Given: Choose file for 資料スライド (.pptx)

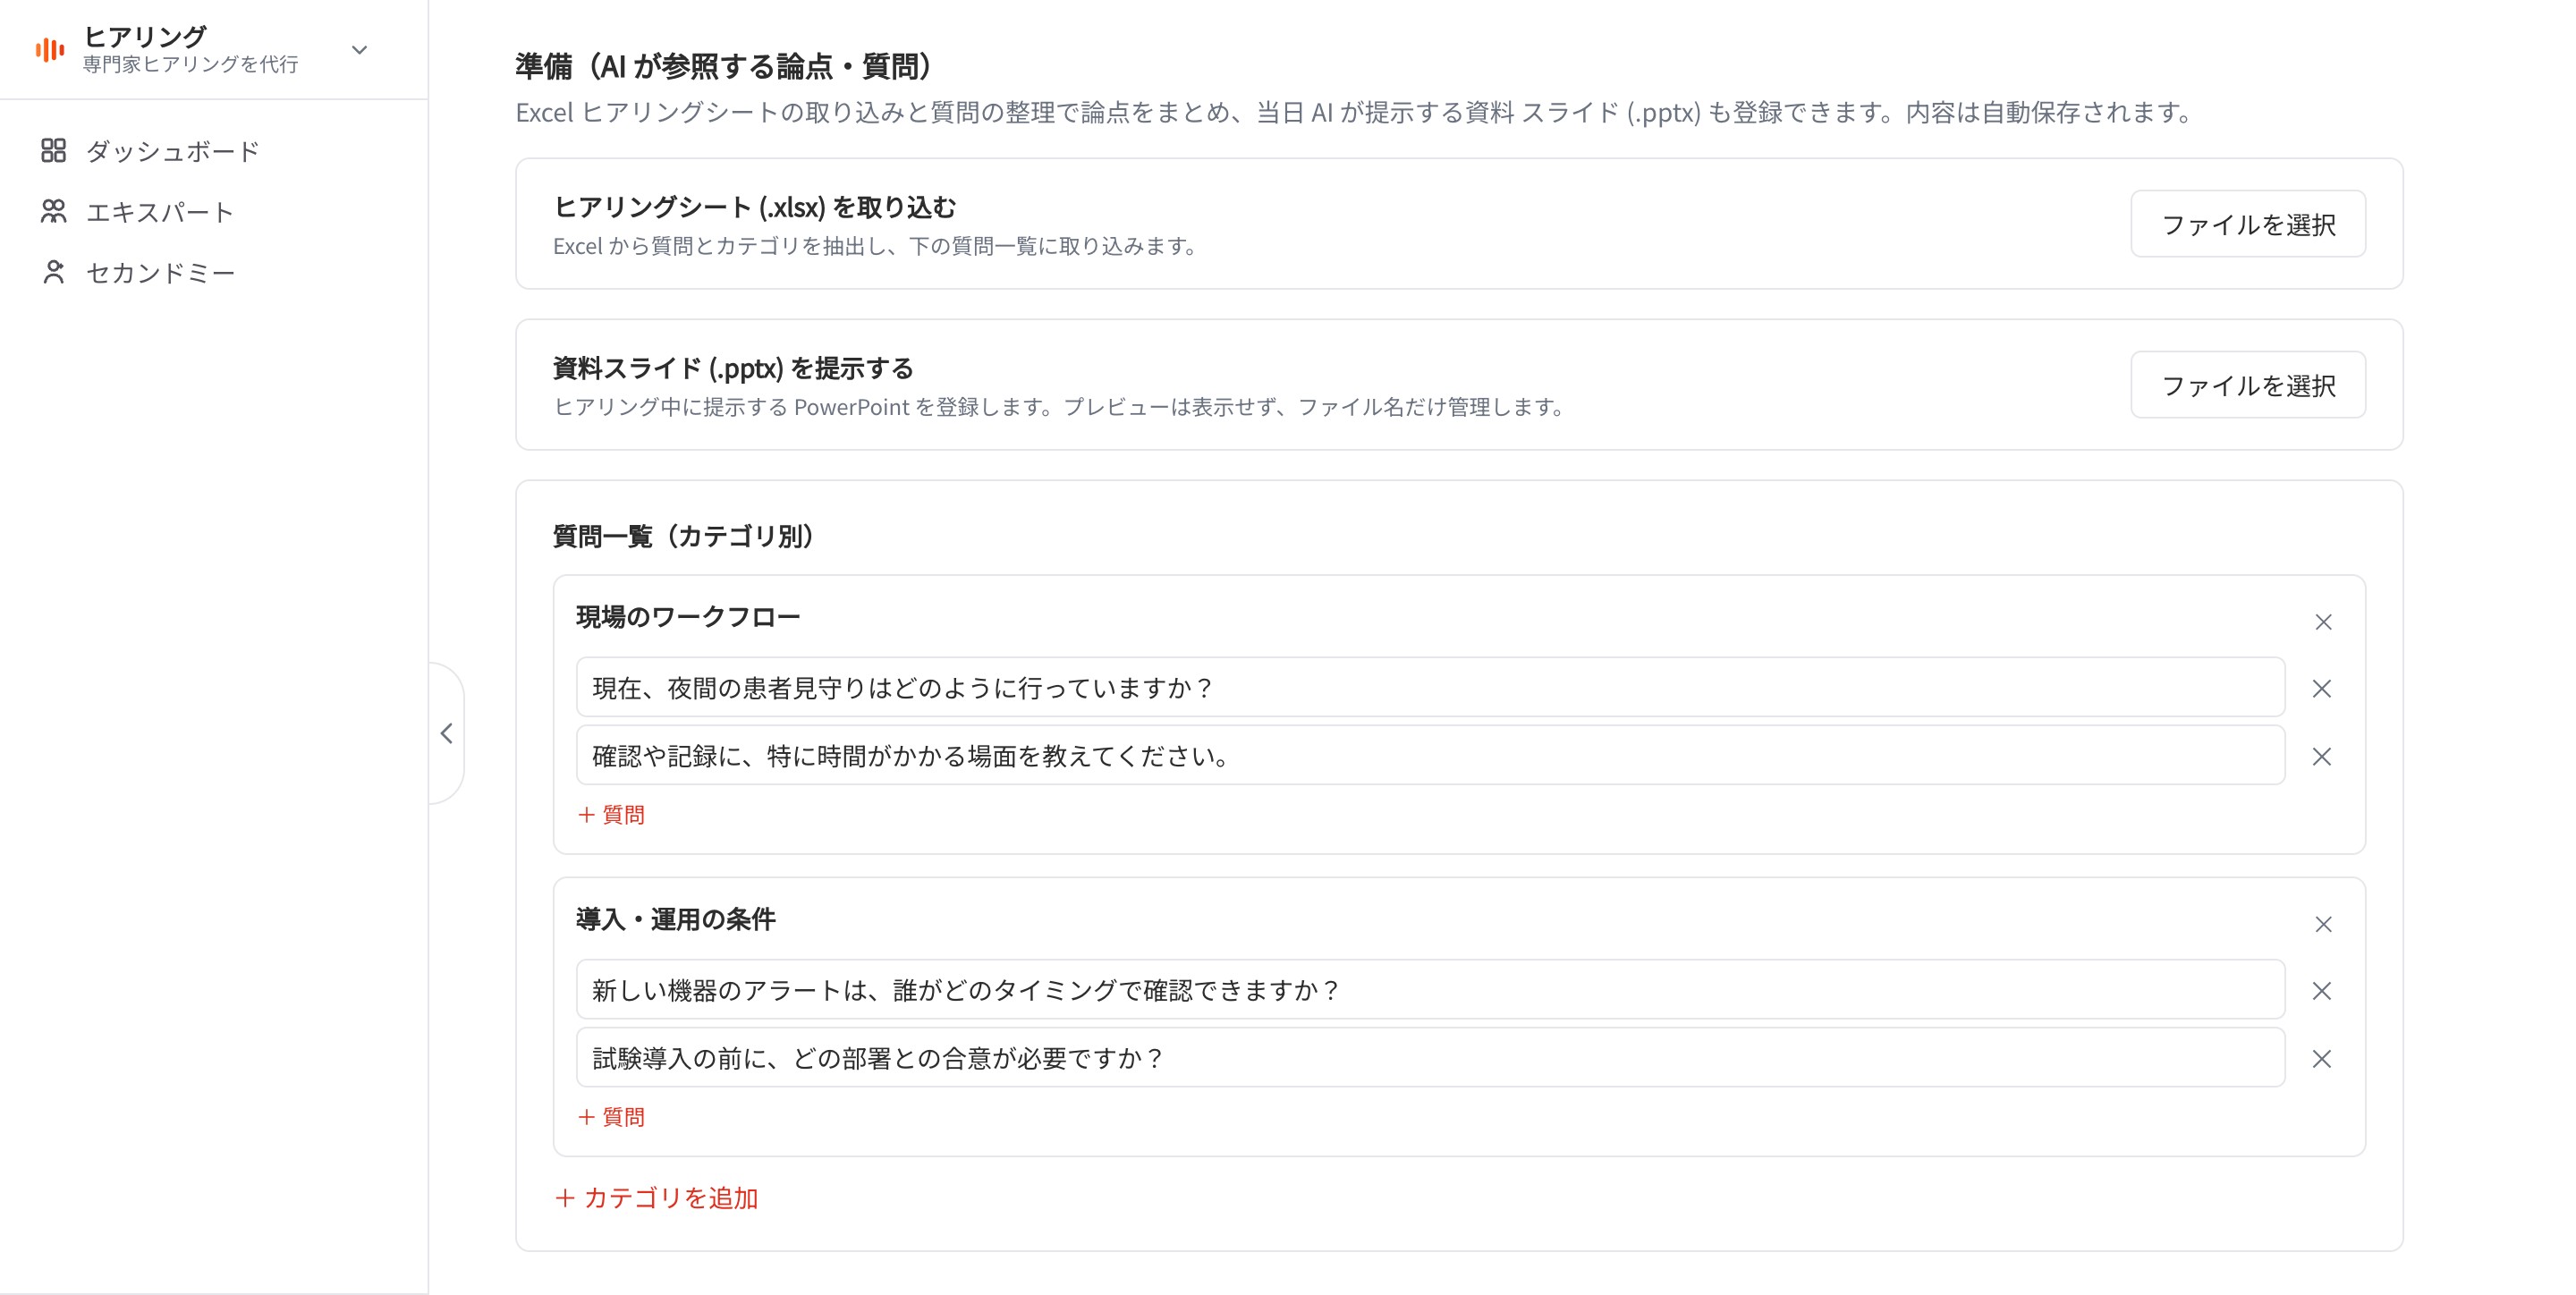Looking at the screenshot, I should coord(2248,385).
